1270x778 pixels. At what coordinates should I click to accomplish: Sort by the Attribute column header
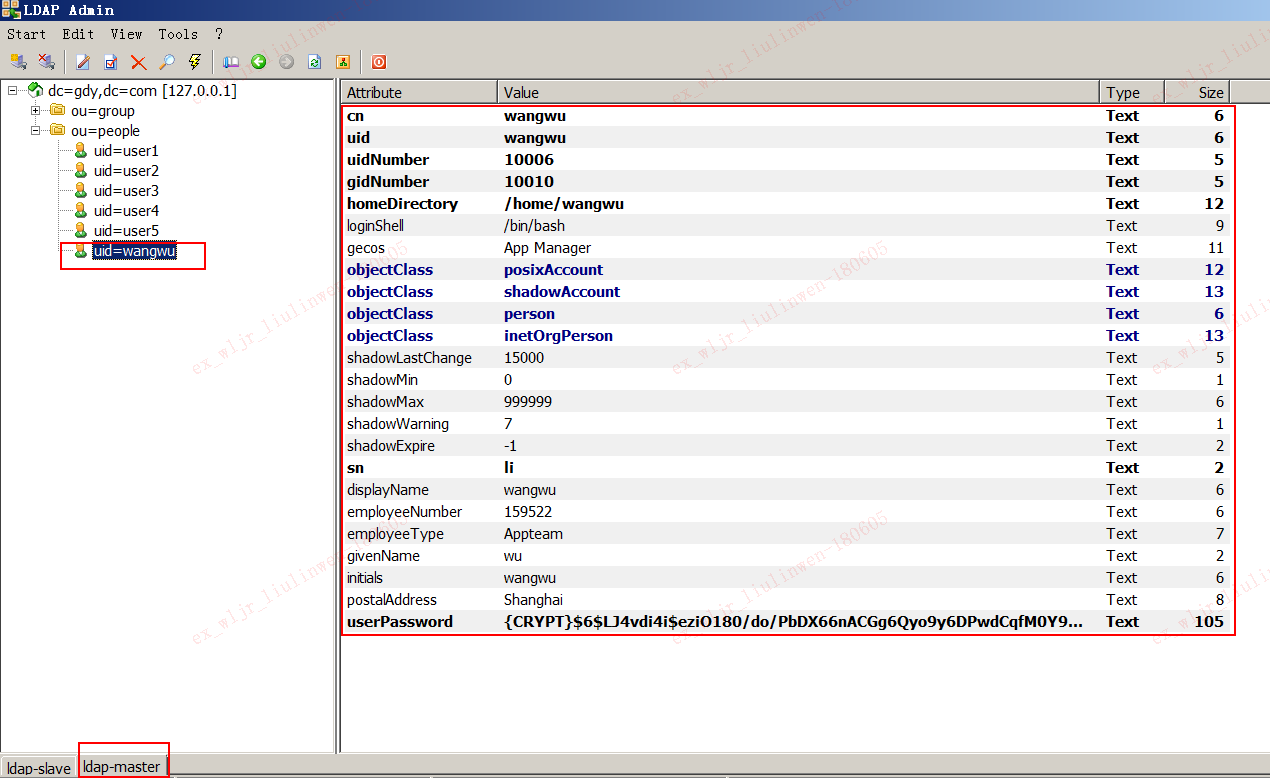point(418,92)
